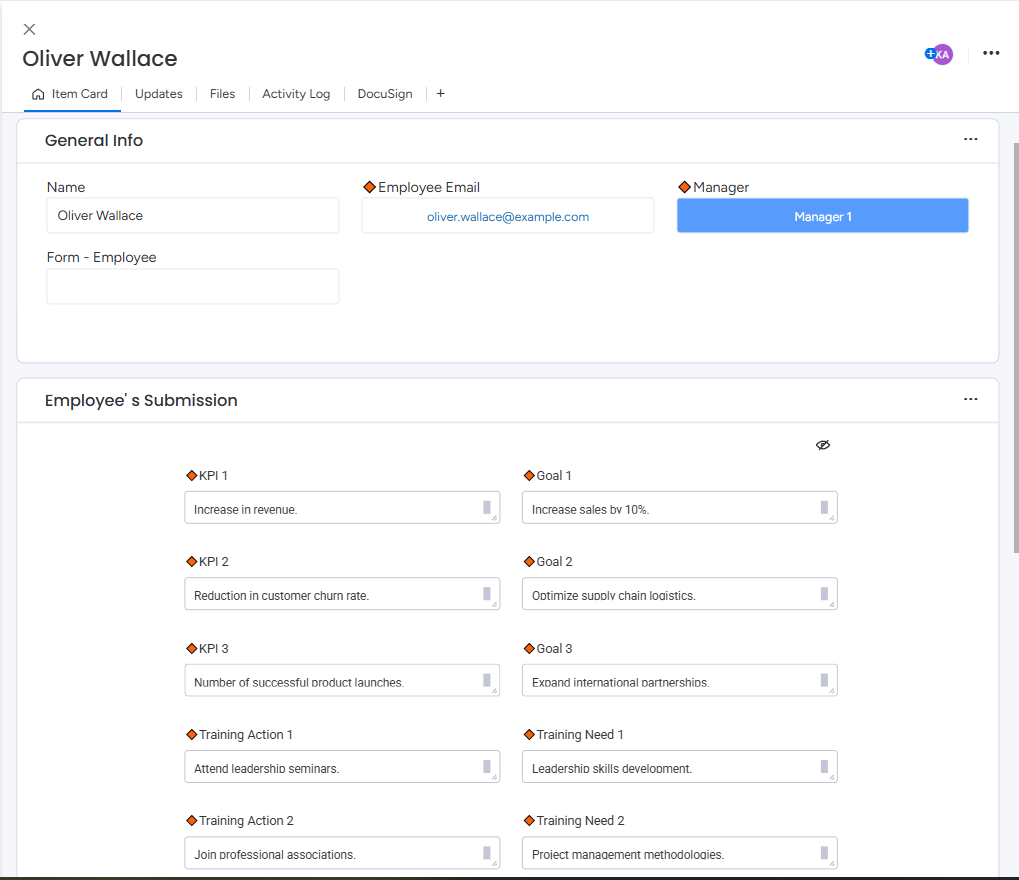Click Training Action 1 field's grey handle icon

coord(487,766)
